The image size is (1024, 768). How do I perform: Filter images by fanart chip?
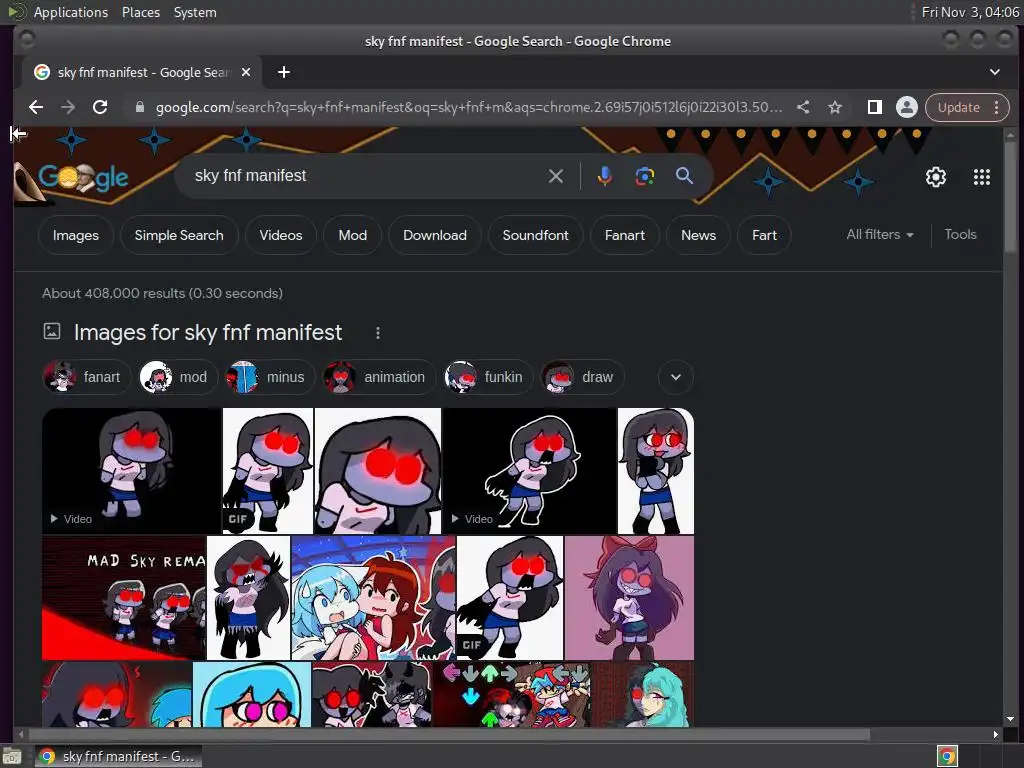(87, 377)
